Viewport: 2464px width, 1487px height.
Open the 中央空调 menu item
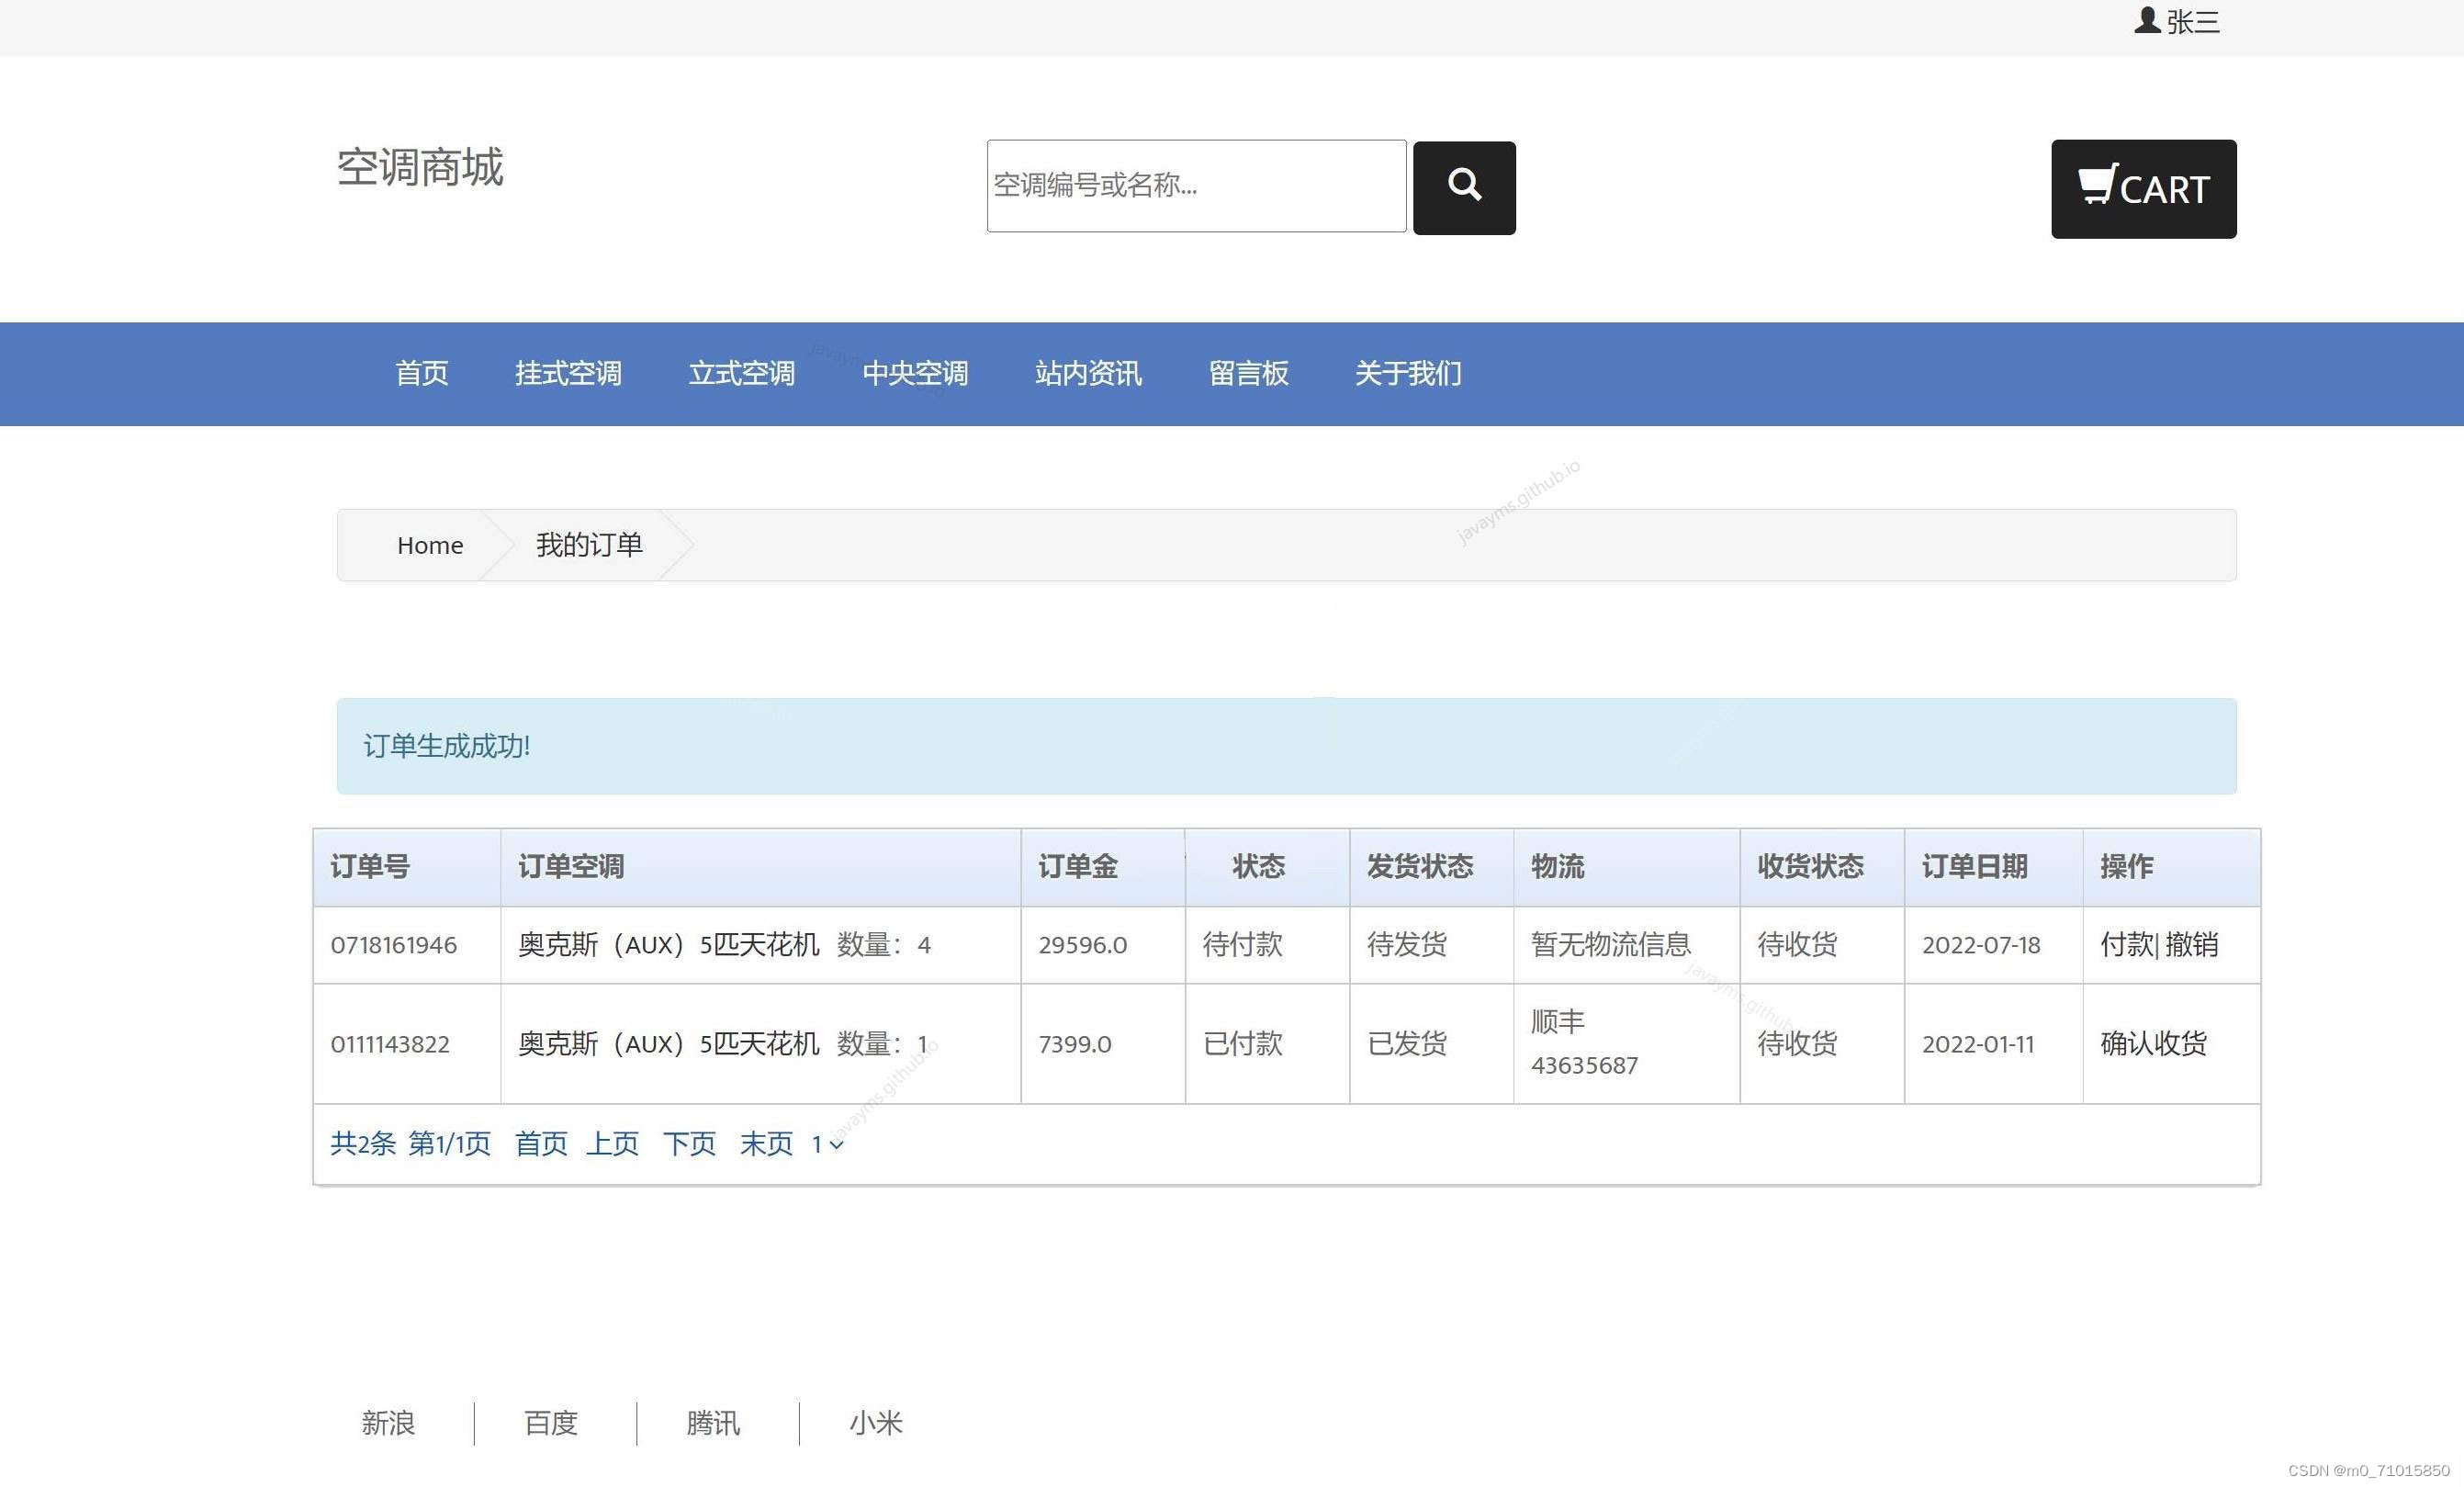915,373
